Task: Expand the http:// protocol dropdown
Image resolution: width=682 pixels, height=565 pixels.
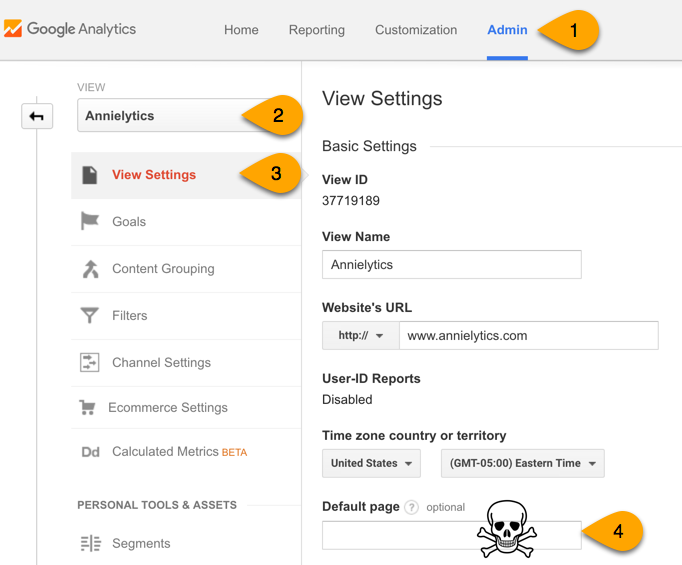Action: pyautogui.click(x=361, y=335)
